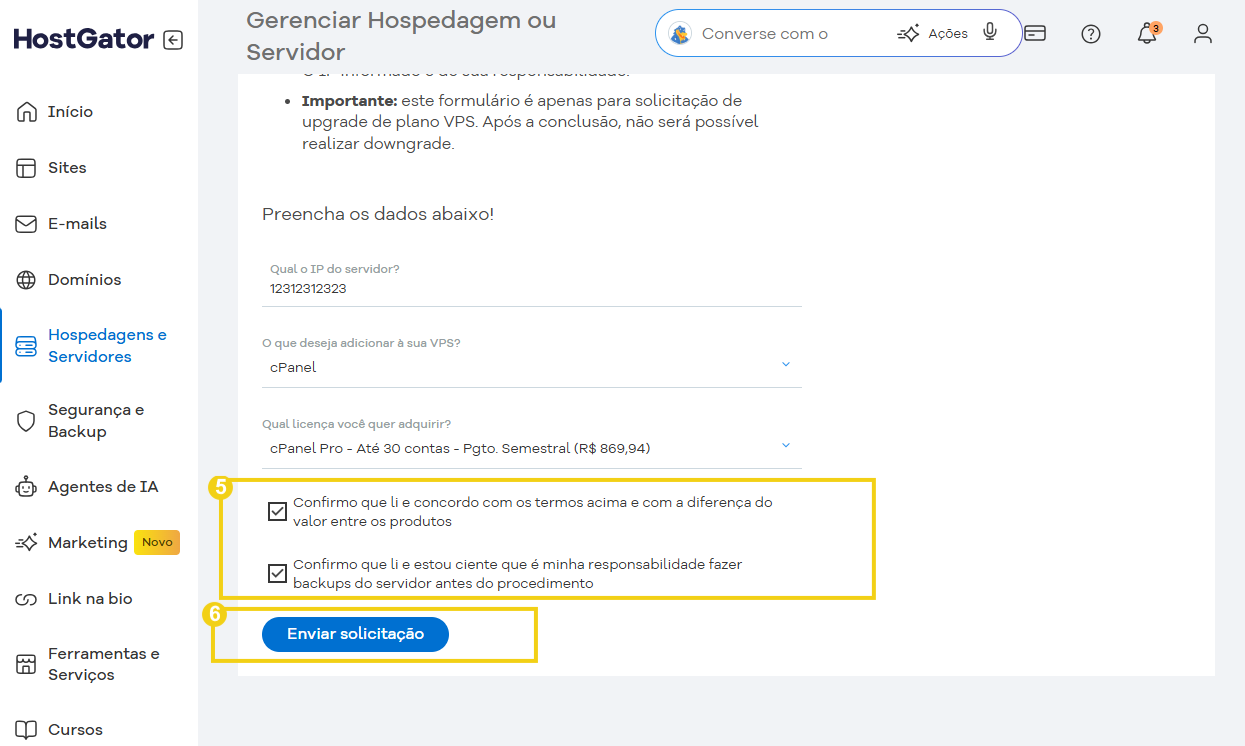Open Domínios in the sidebar

(84, 280)
